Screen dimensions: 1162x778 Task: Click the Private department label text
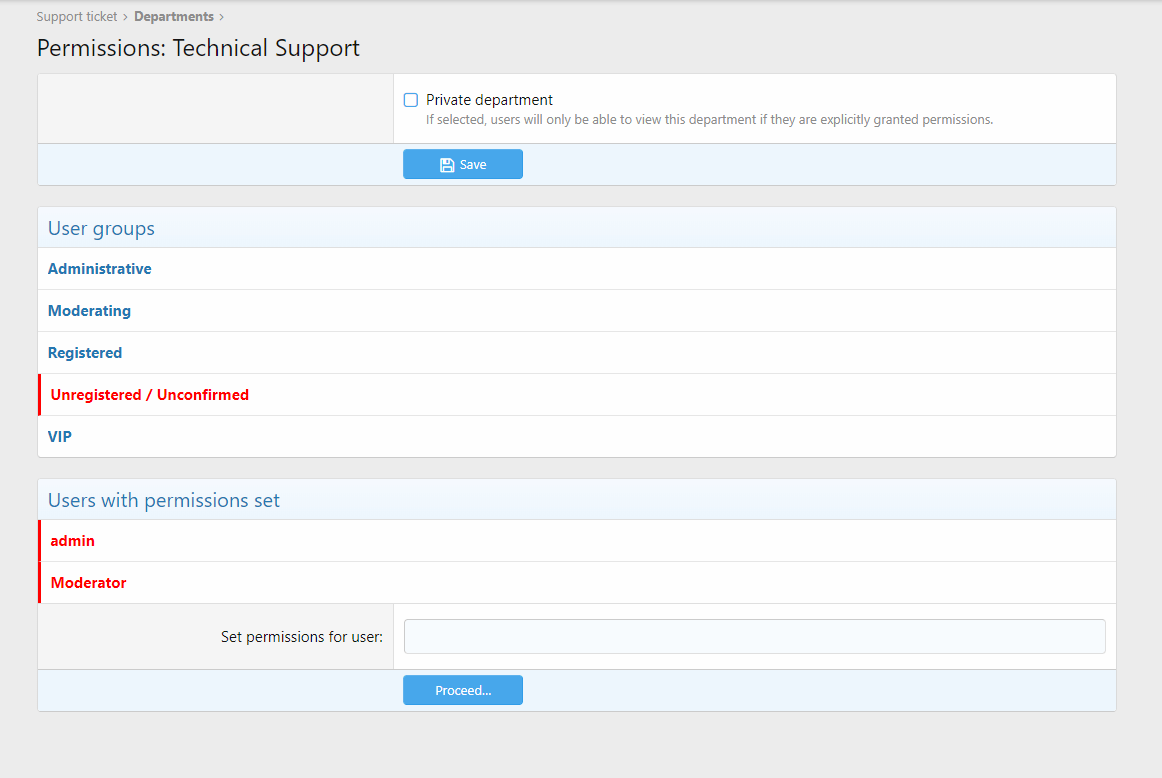[489, 100]
